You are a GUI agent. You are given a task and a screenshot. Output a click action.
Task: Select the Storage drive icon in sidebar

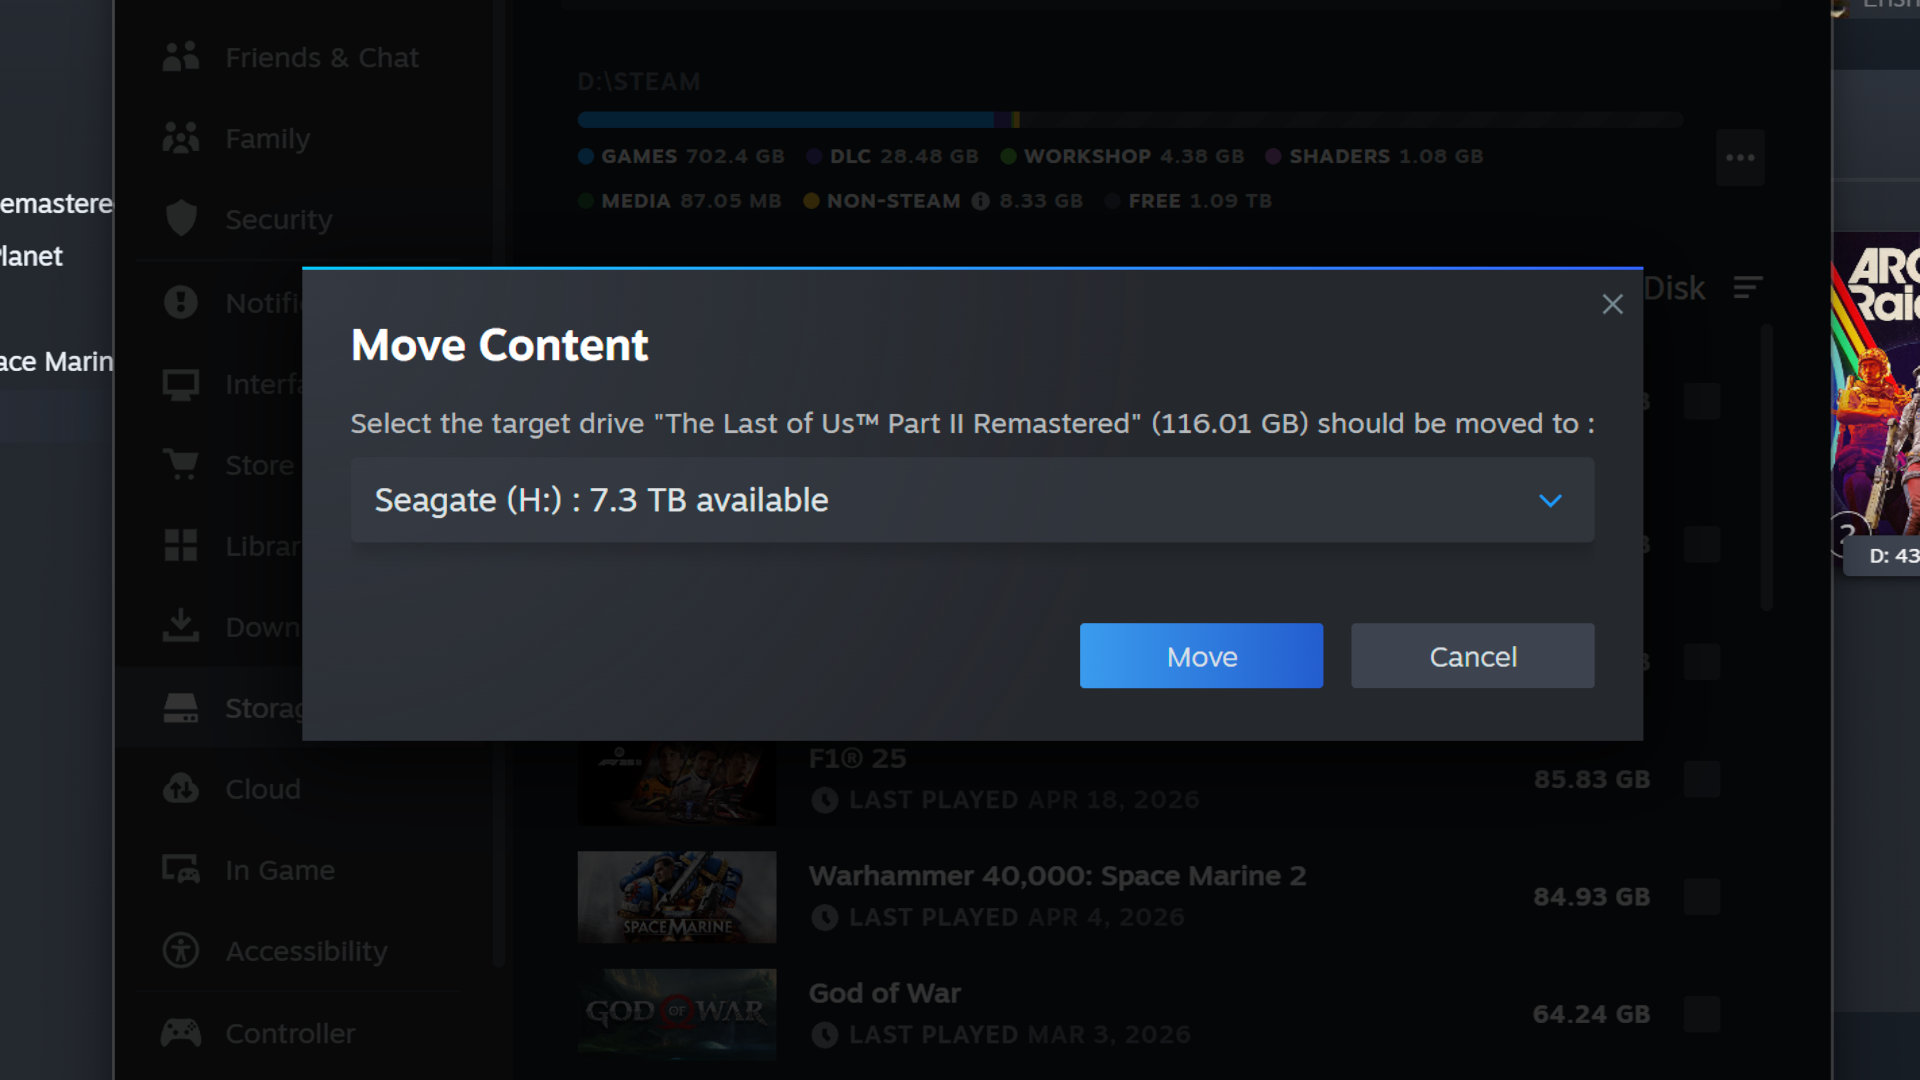(181, 707)
